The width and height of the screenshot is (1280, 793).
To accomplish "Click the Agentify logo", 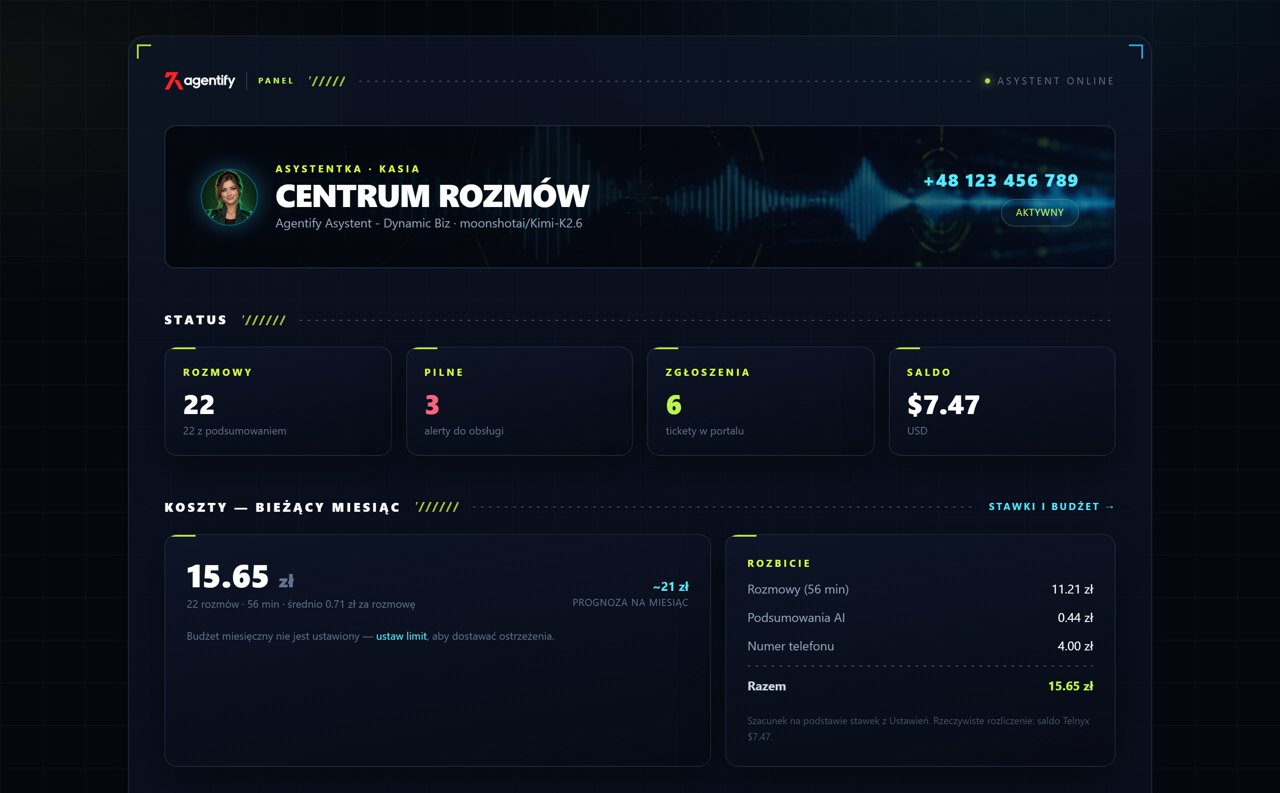I will point(200,81).
